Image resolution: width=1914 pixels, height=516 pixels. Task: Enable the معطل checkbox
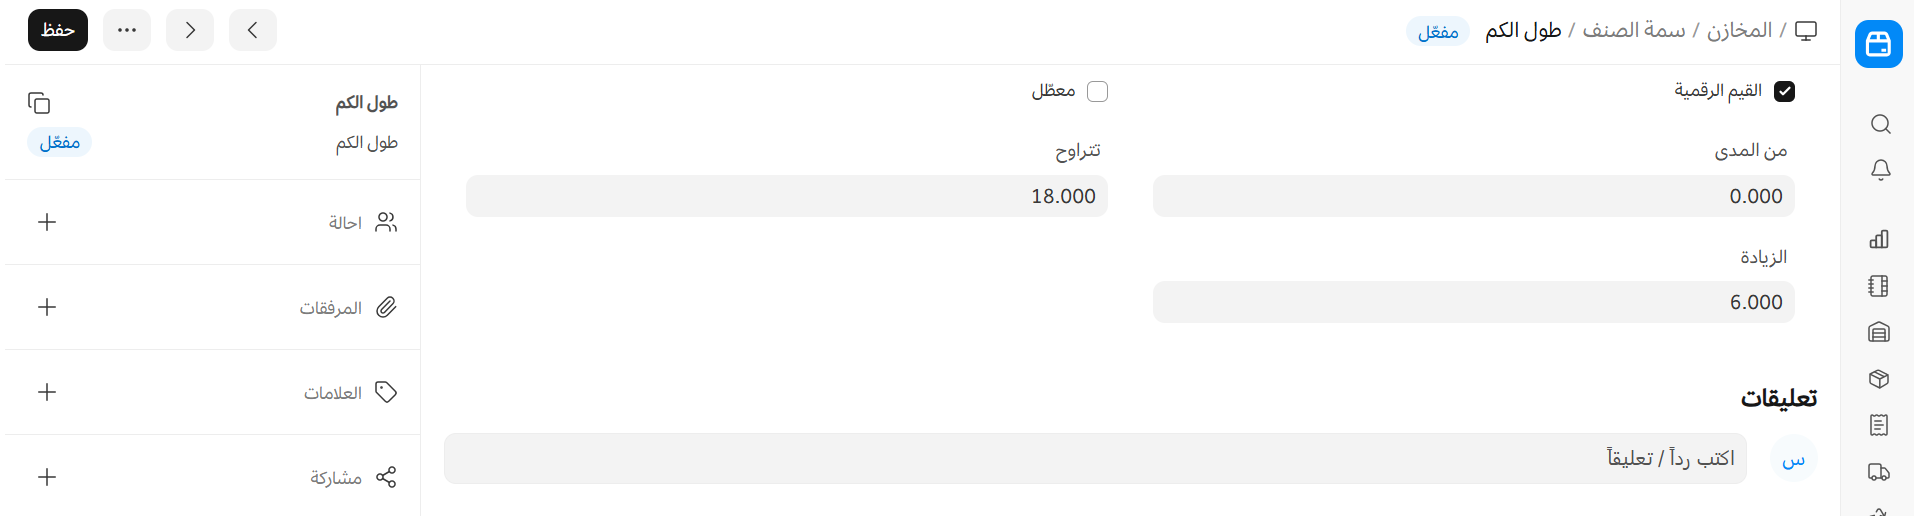[x=1097, y=92]
